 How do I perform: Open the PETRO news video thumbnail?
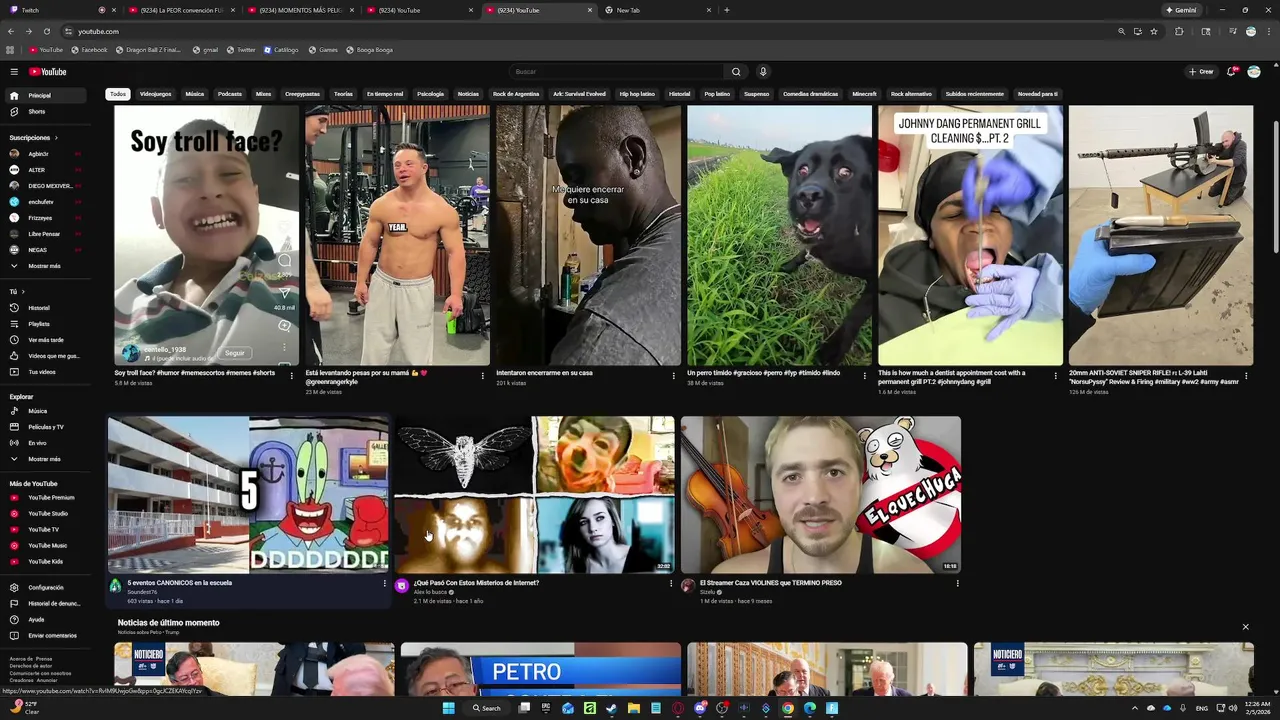[540, 669]
